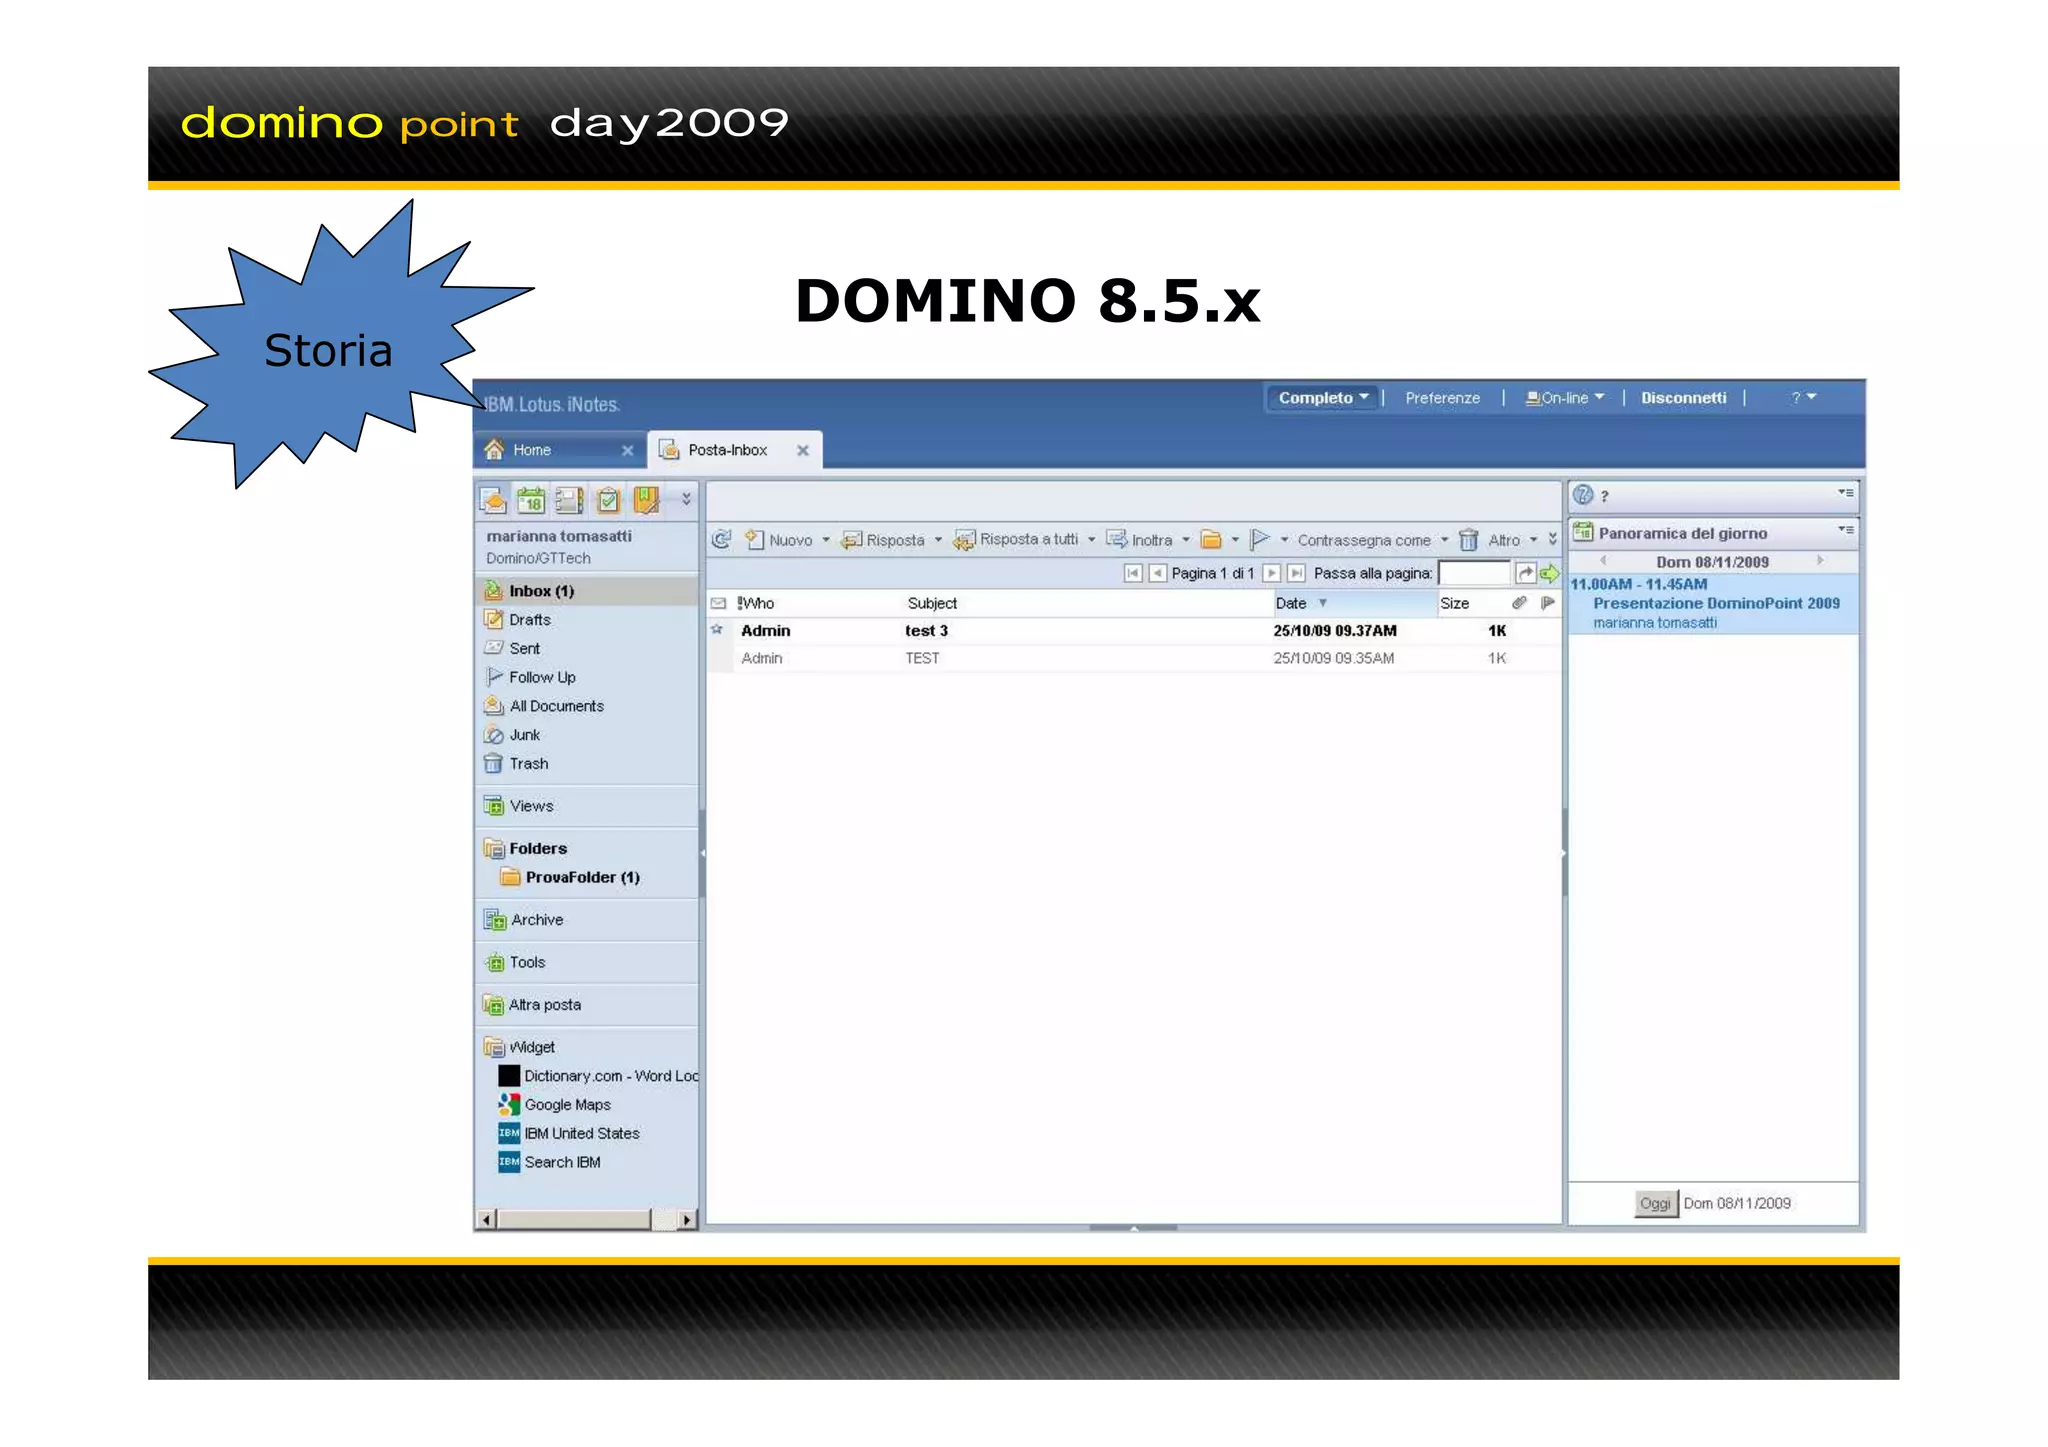Open the help question mark menu
This screenshot has height=1447, width=2048.
[x=1803, y=398]
